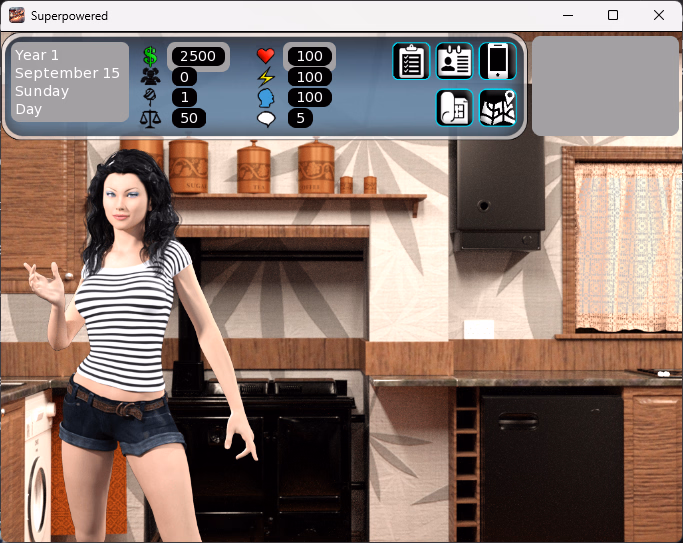This screenshot has width=683, height=543.
Task: Click the empty gray panel at top right
Action: (605, 86)
